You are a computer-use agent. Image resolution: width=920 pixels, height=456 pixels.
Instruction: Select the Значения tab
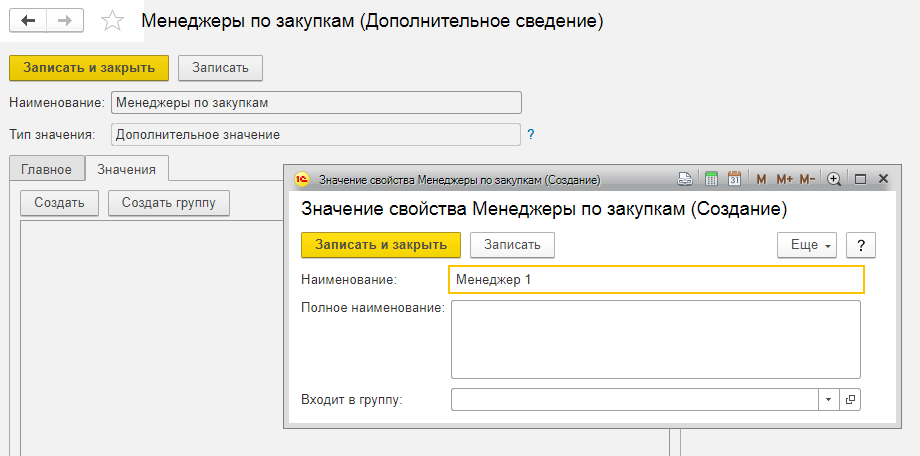[126, 169]
